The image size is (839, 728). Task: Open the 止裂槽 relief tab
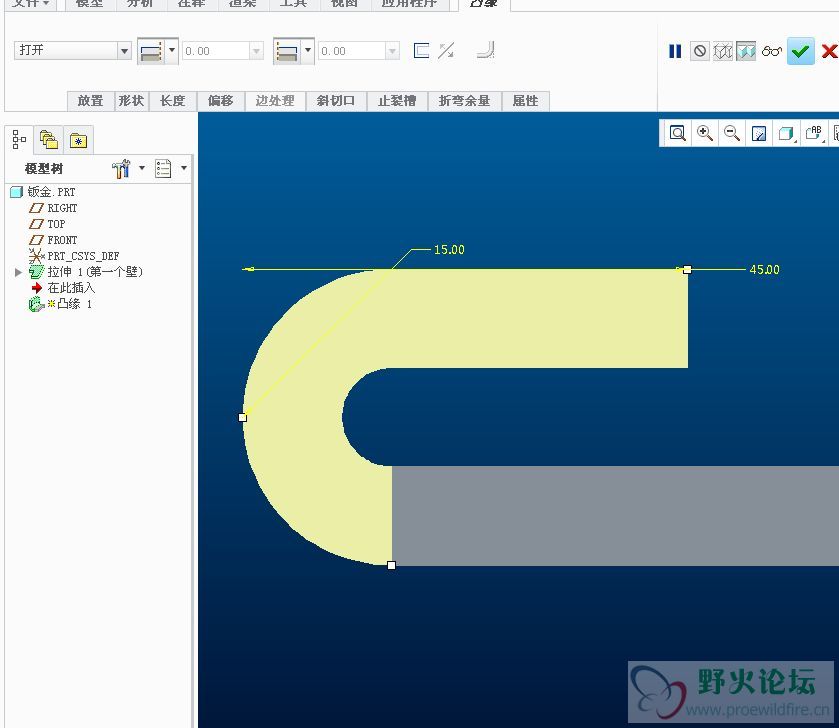[x=397, y=101]
